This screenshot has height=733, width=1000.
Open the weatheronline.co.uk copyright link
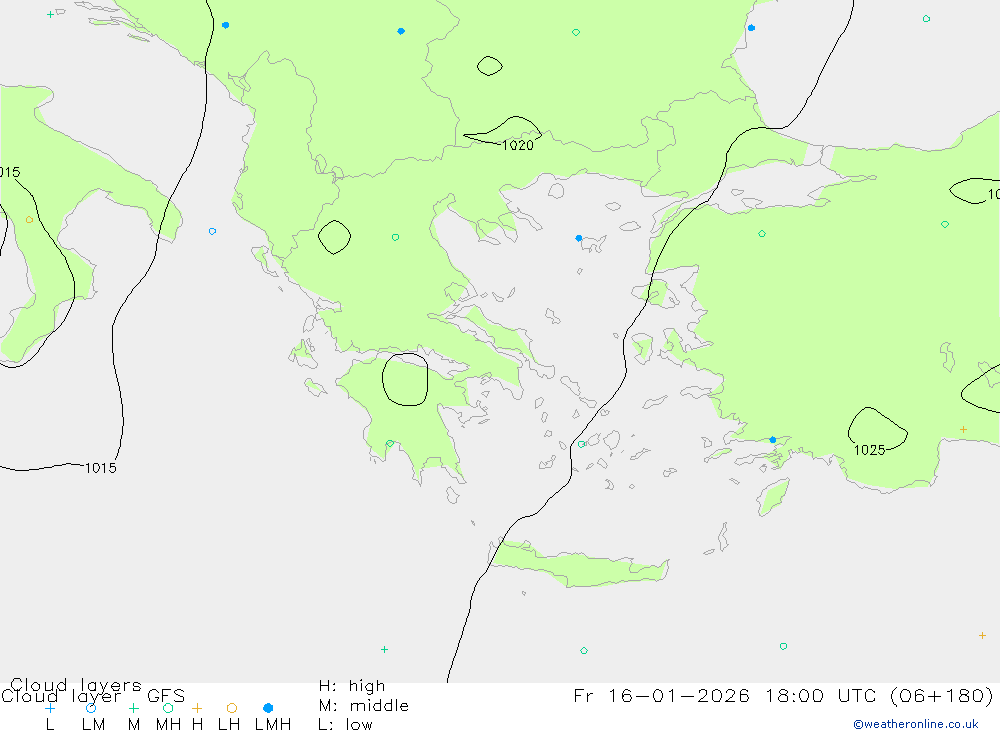pos(916,724)
